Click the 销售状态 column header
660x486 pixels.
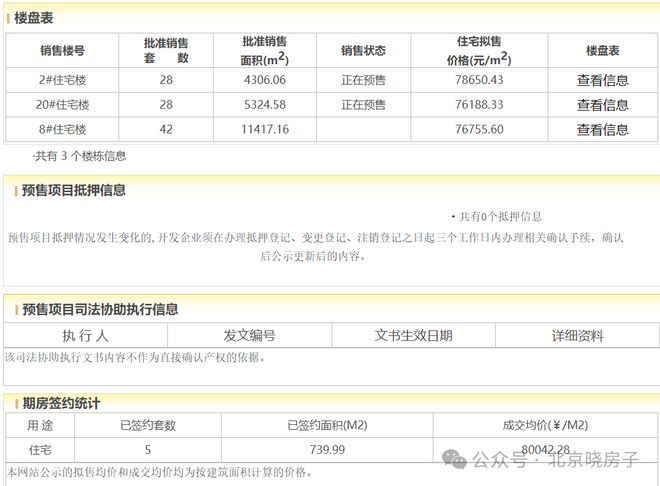click(x=363, y=50)
